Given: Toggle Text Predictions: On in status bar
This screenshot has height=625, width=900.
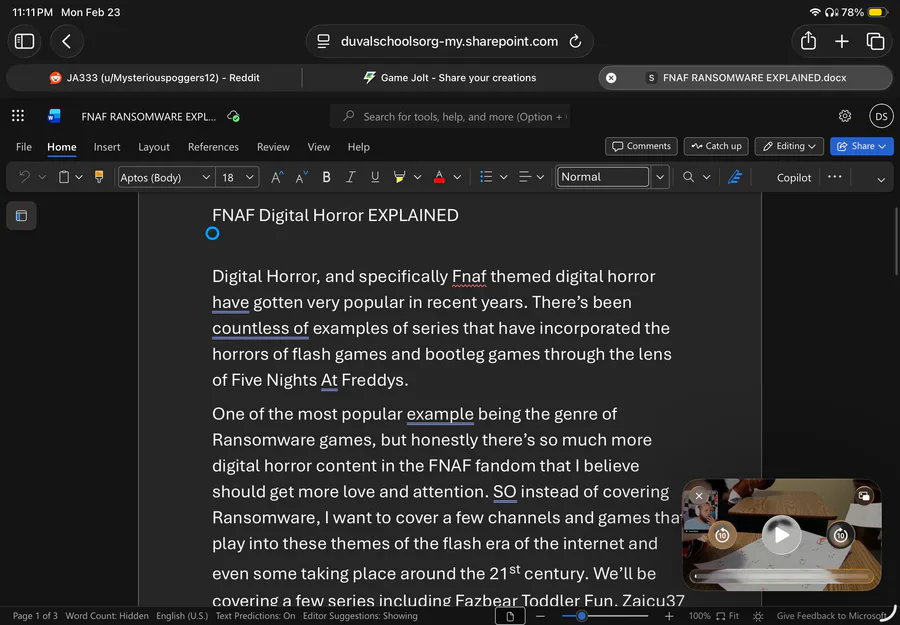Looking at the screenshot, I should (x=255, y=616).
